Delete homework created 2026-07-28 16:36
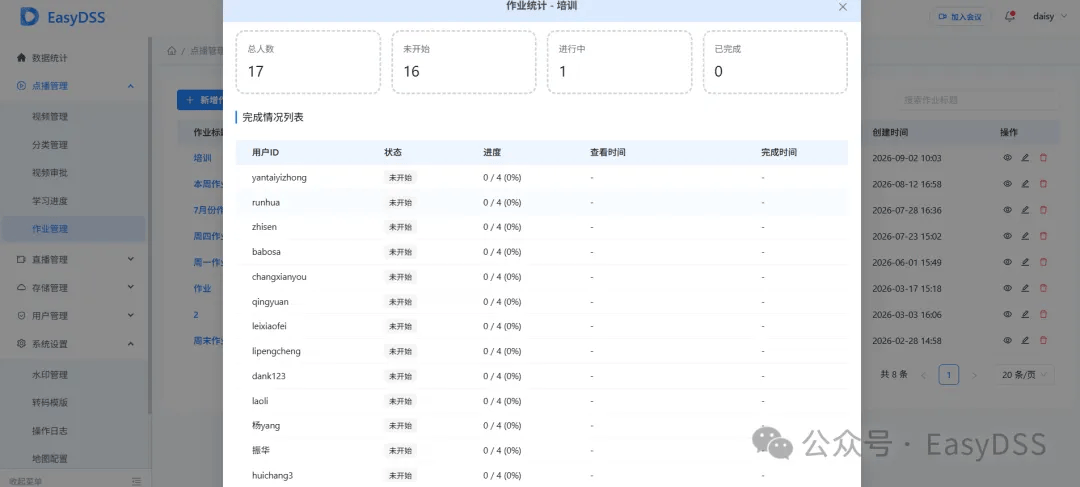The height and width of the screenshot is (487, 1080). [x=1043, y=210]
